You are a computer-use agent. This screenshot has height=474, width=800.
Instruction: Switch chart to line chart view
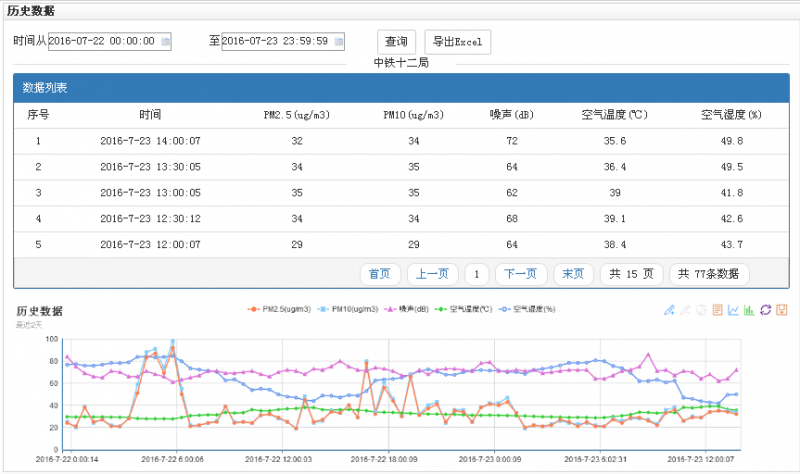(733, 310)
